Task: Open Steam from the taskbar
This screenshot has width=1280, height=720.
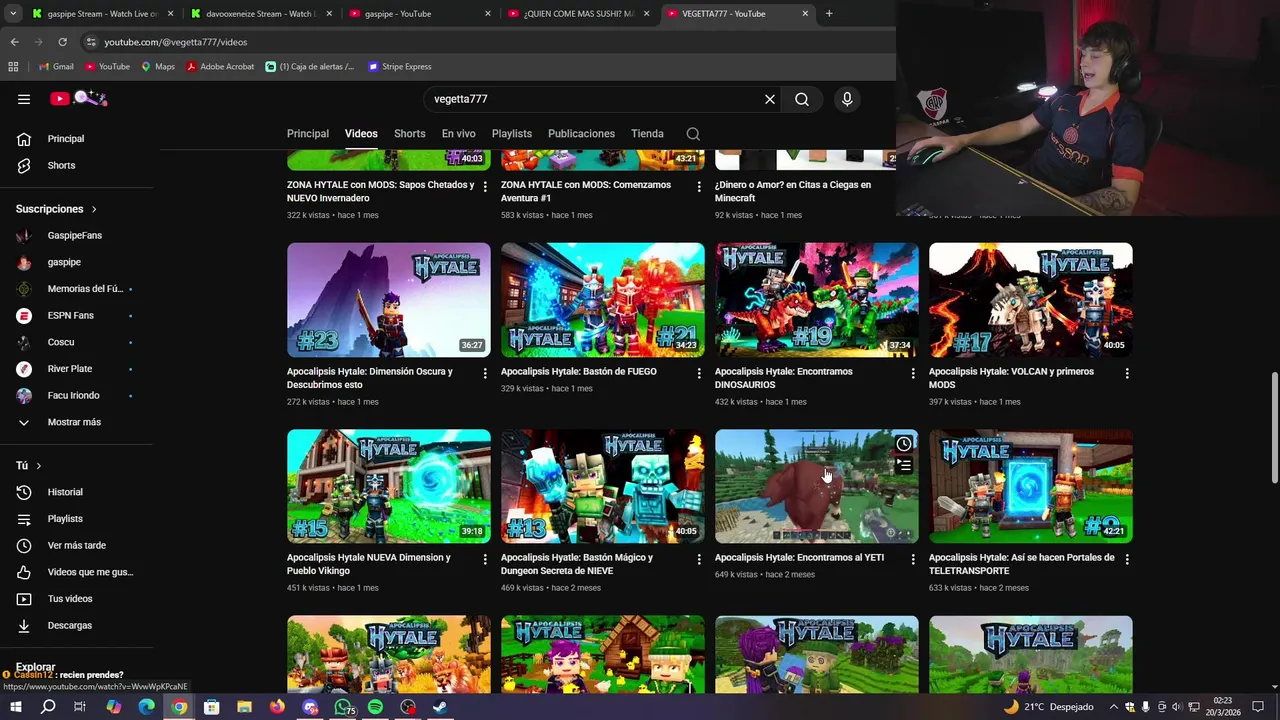Action: (x=440, y=707)
